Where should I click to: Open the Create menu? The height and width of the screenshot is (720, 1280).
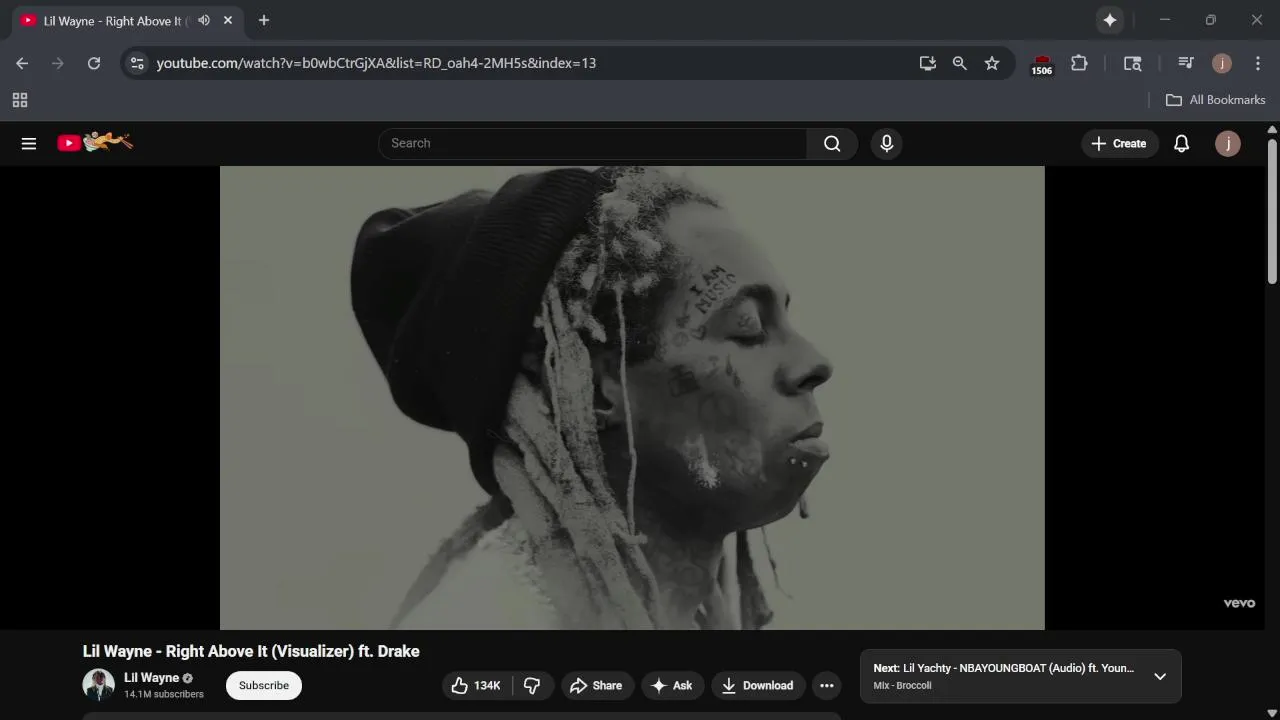pyautogui.click(x=1119, y=143)
